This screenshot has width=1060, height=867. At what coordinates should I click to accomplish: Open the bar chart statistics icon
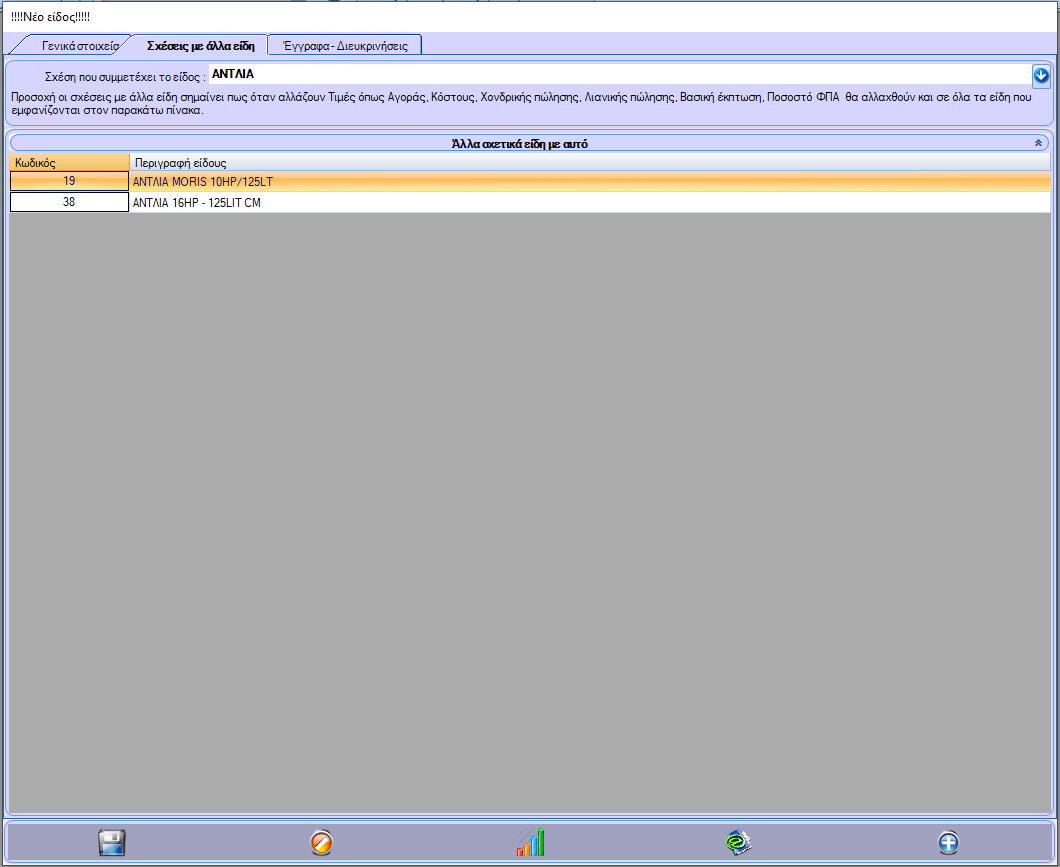(530, 843)
